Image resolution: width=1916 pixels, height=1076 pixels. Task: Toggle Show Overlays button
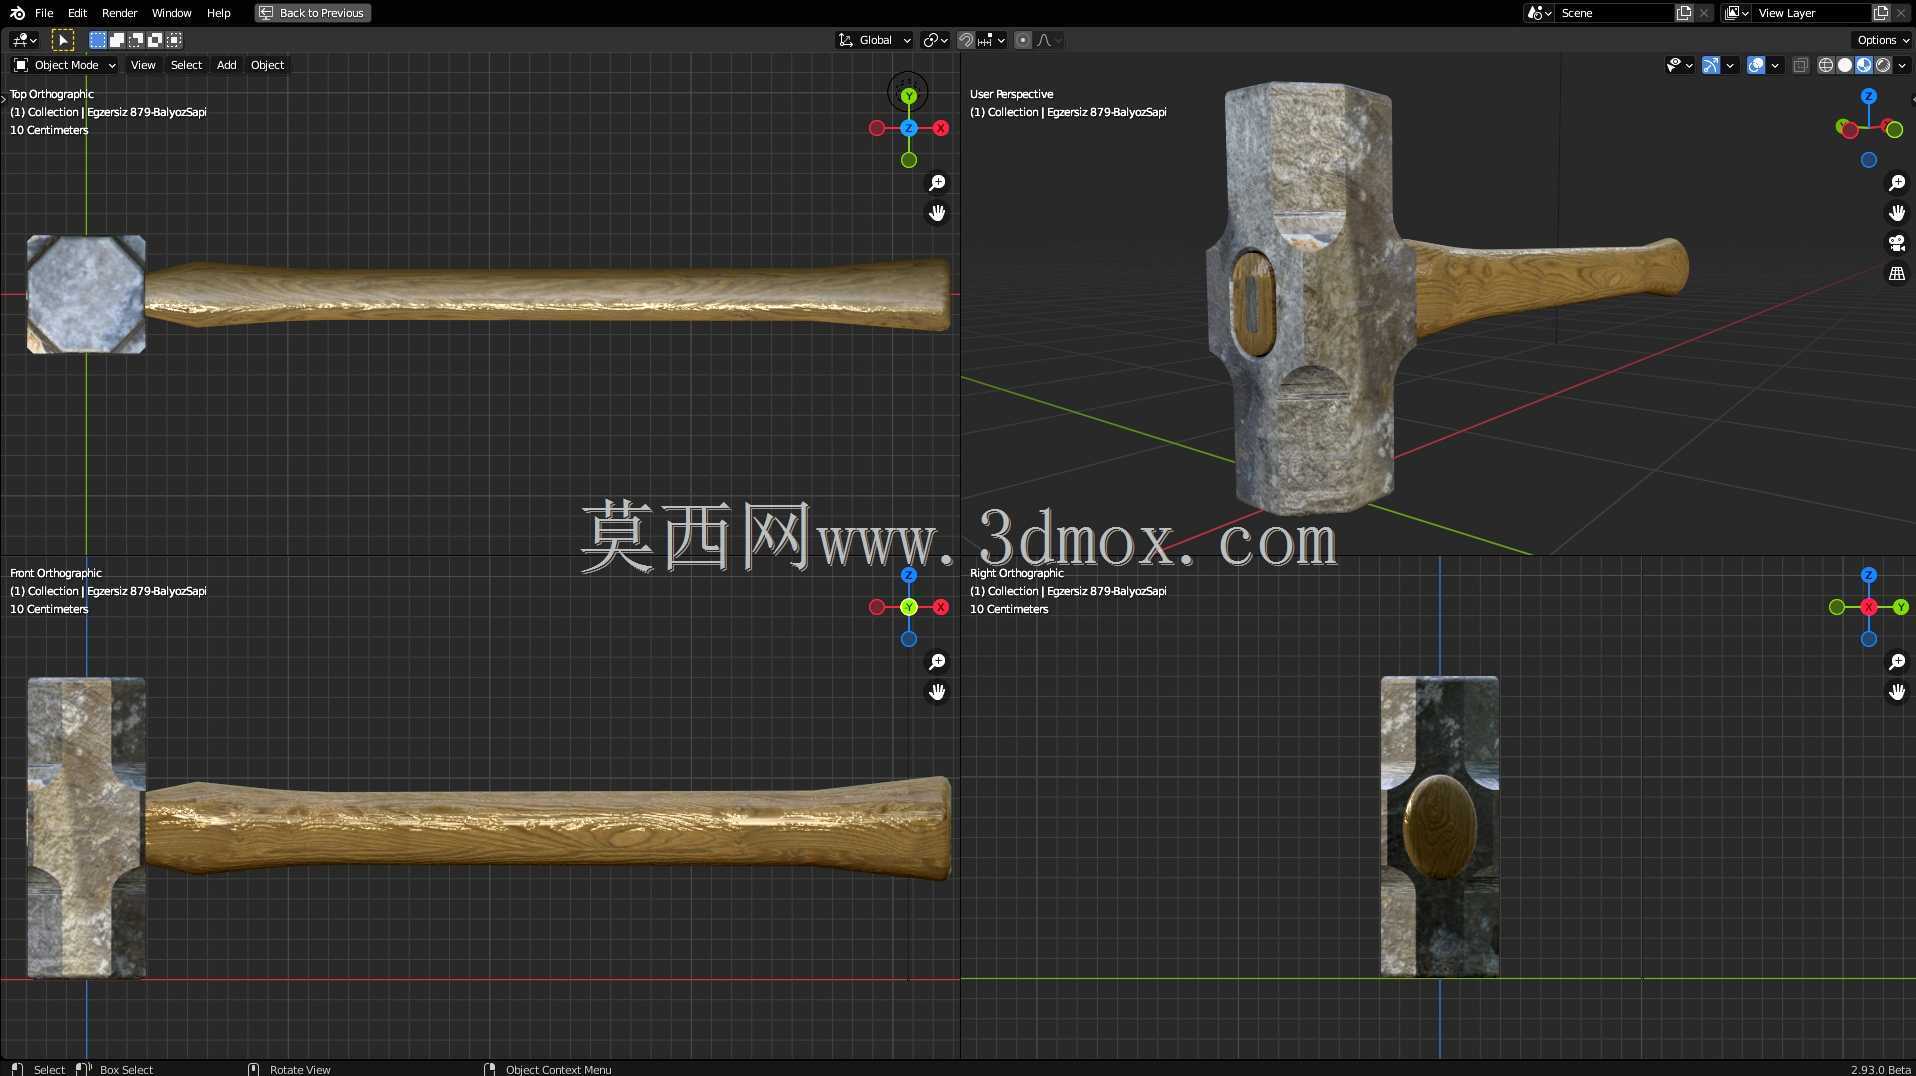pyautogui.click(x=1756, y=65)
